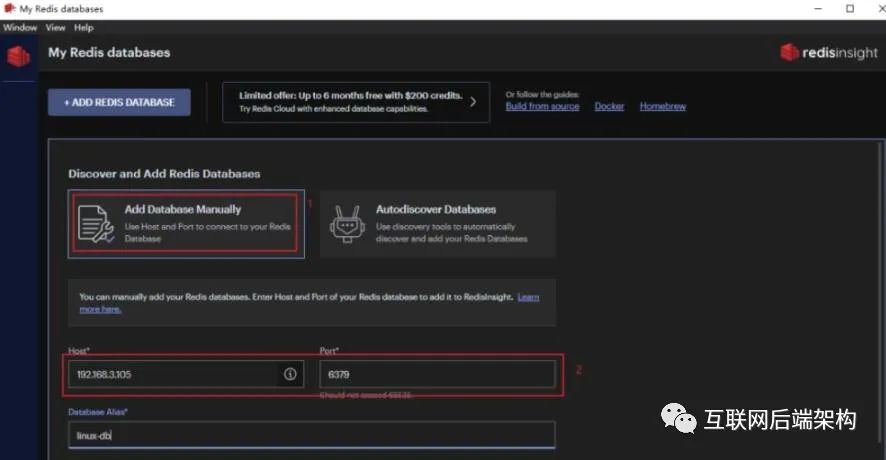Image resolution: width=886 pixels, height=460 pixels.
Task: Click the Discover and Add Redis Databases heading
Action: click(x=164, y=173)
